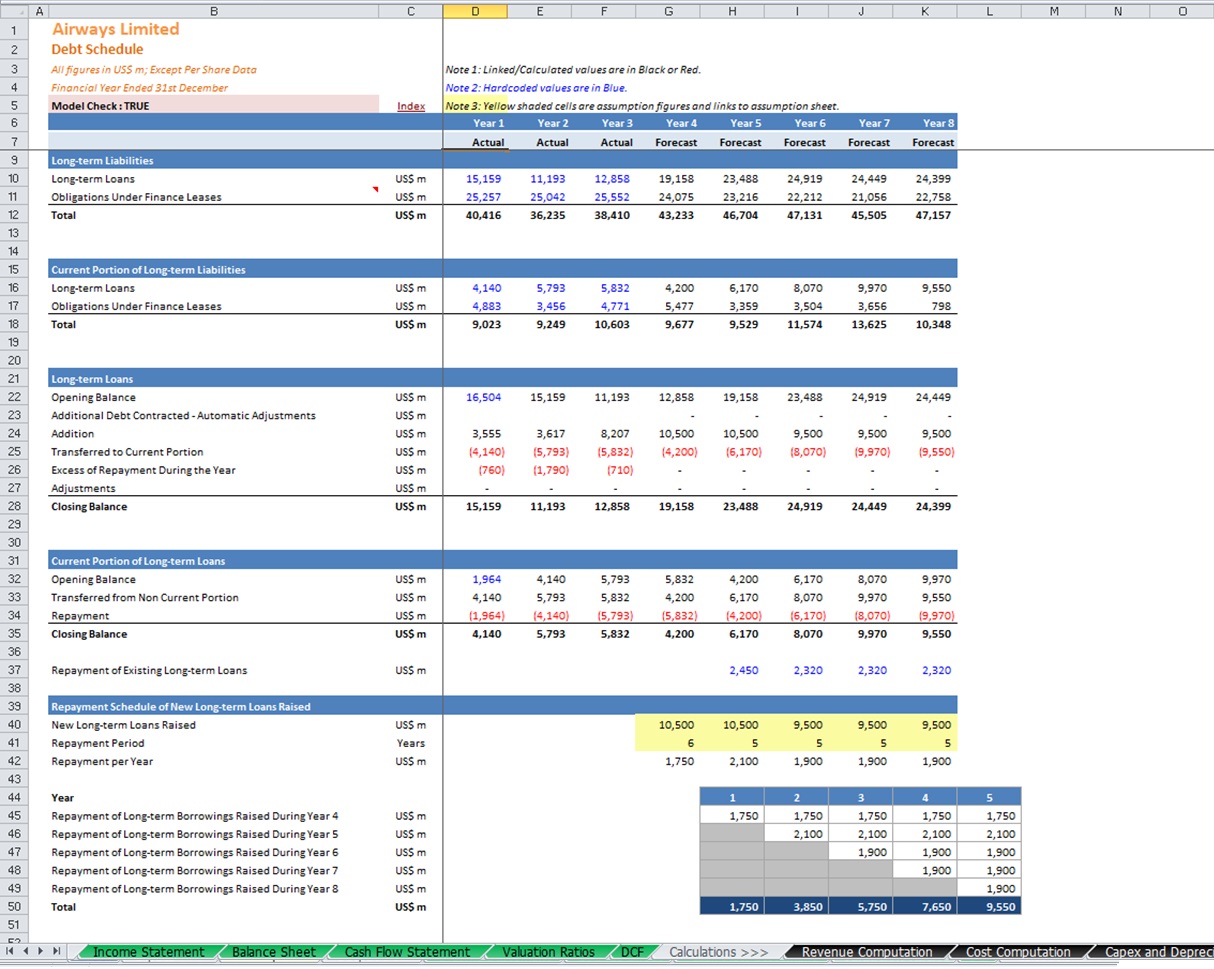Select row 12 header
This screenshot has width=1214, height=969.
coord(14,215)
